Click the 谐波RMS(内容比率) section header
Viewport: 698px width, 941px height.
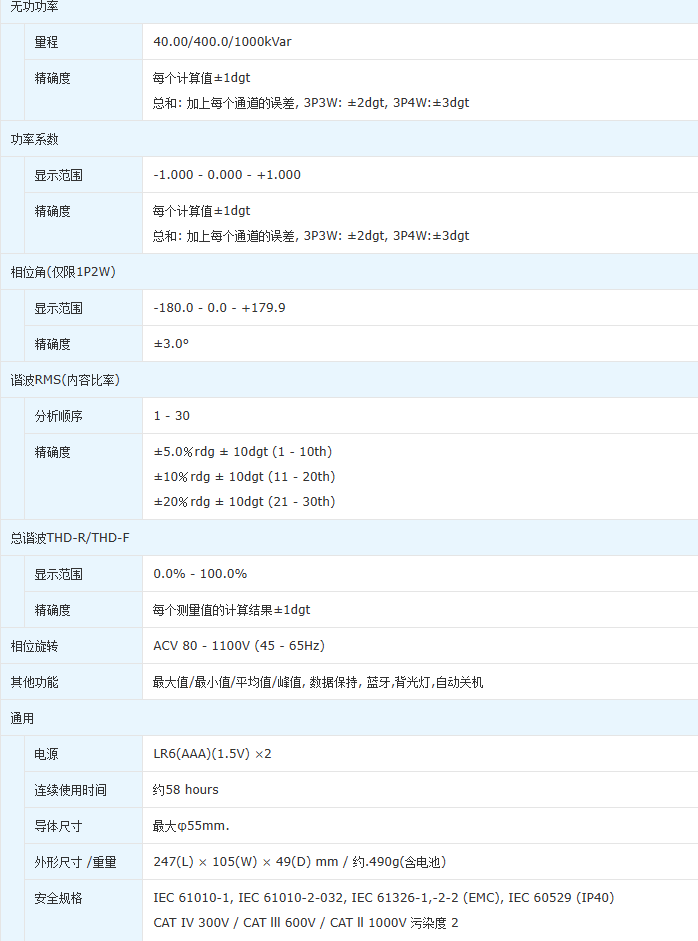coord(65,380)
